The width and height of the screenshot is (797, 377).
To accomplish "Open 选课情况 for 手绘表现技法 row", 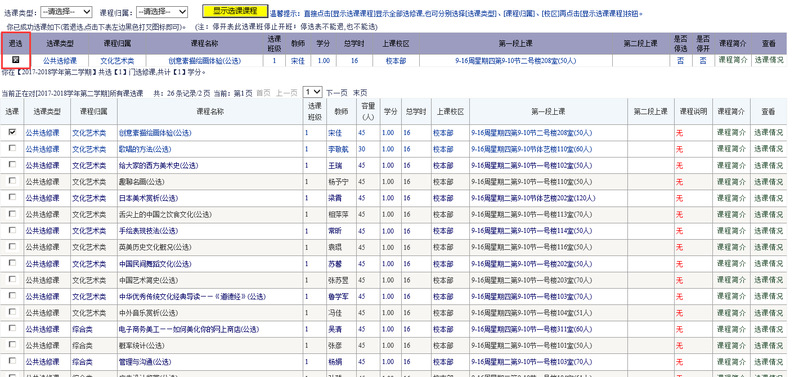I will pos(769,231).
